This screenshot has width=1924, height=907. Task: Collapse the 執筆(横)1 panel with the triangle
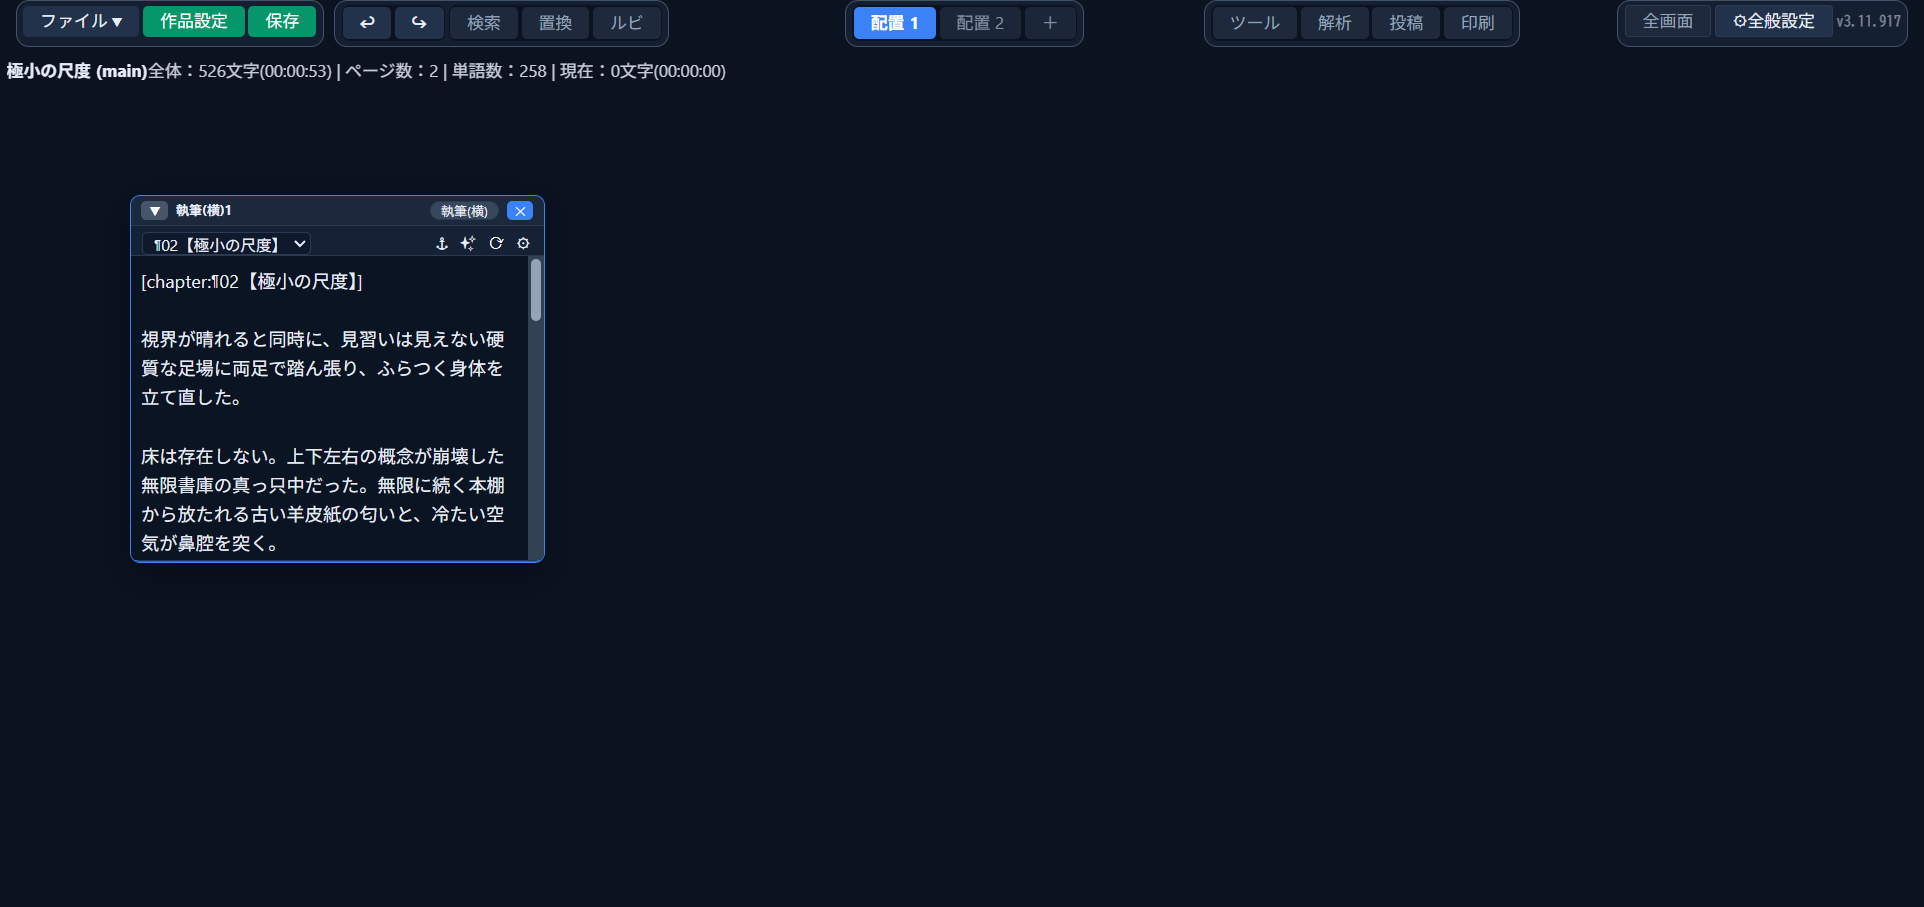click(154, 211)
